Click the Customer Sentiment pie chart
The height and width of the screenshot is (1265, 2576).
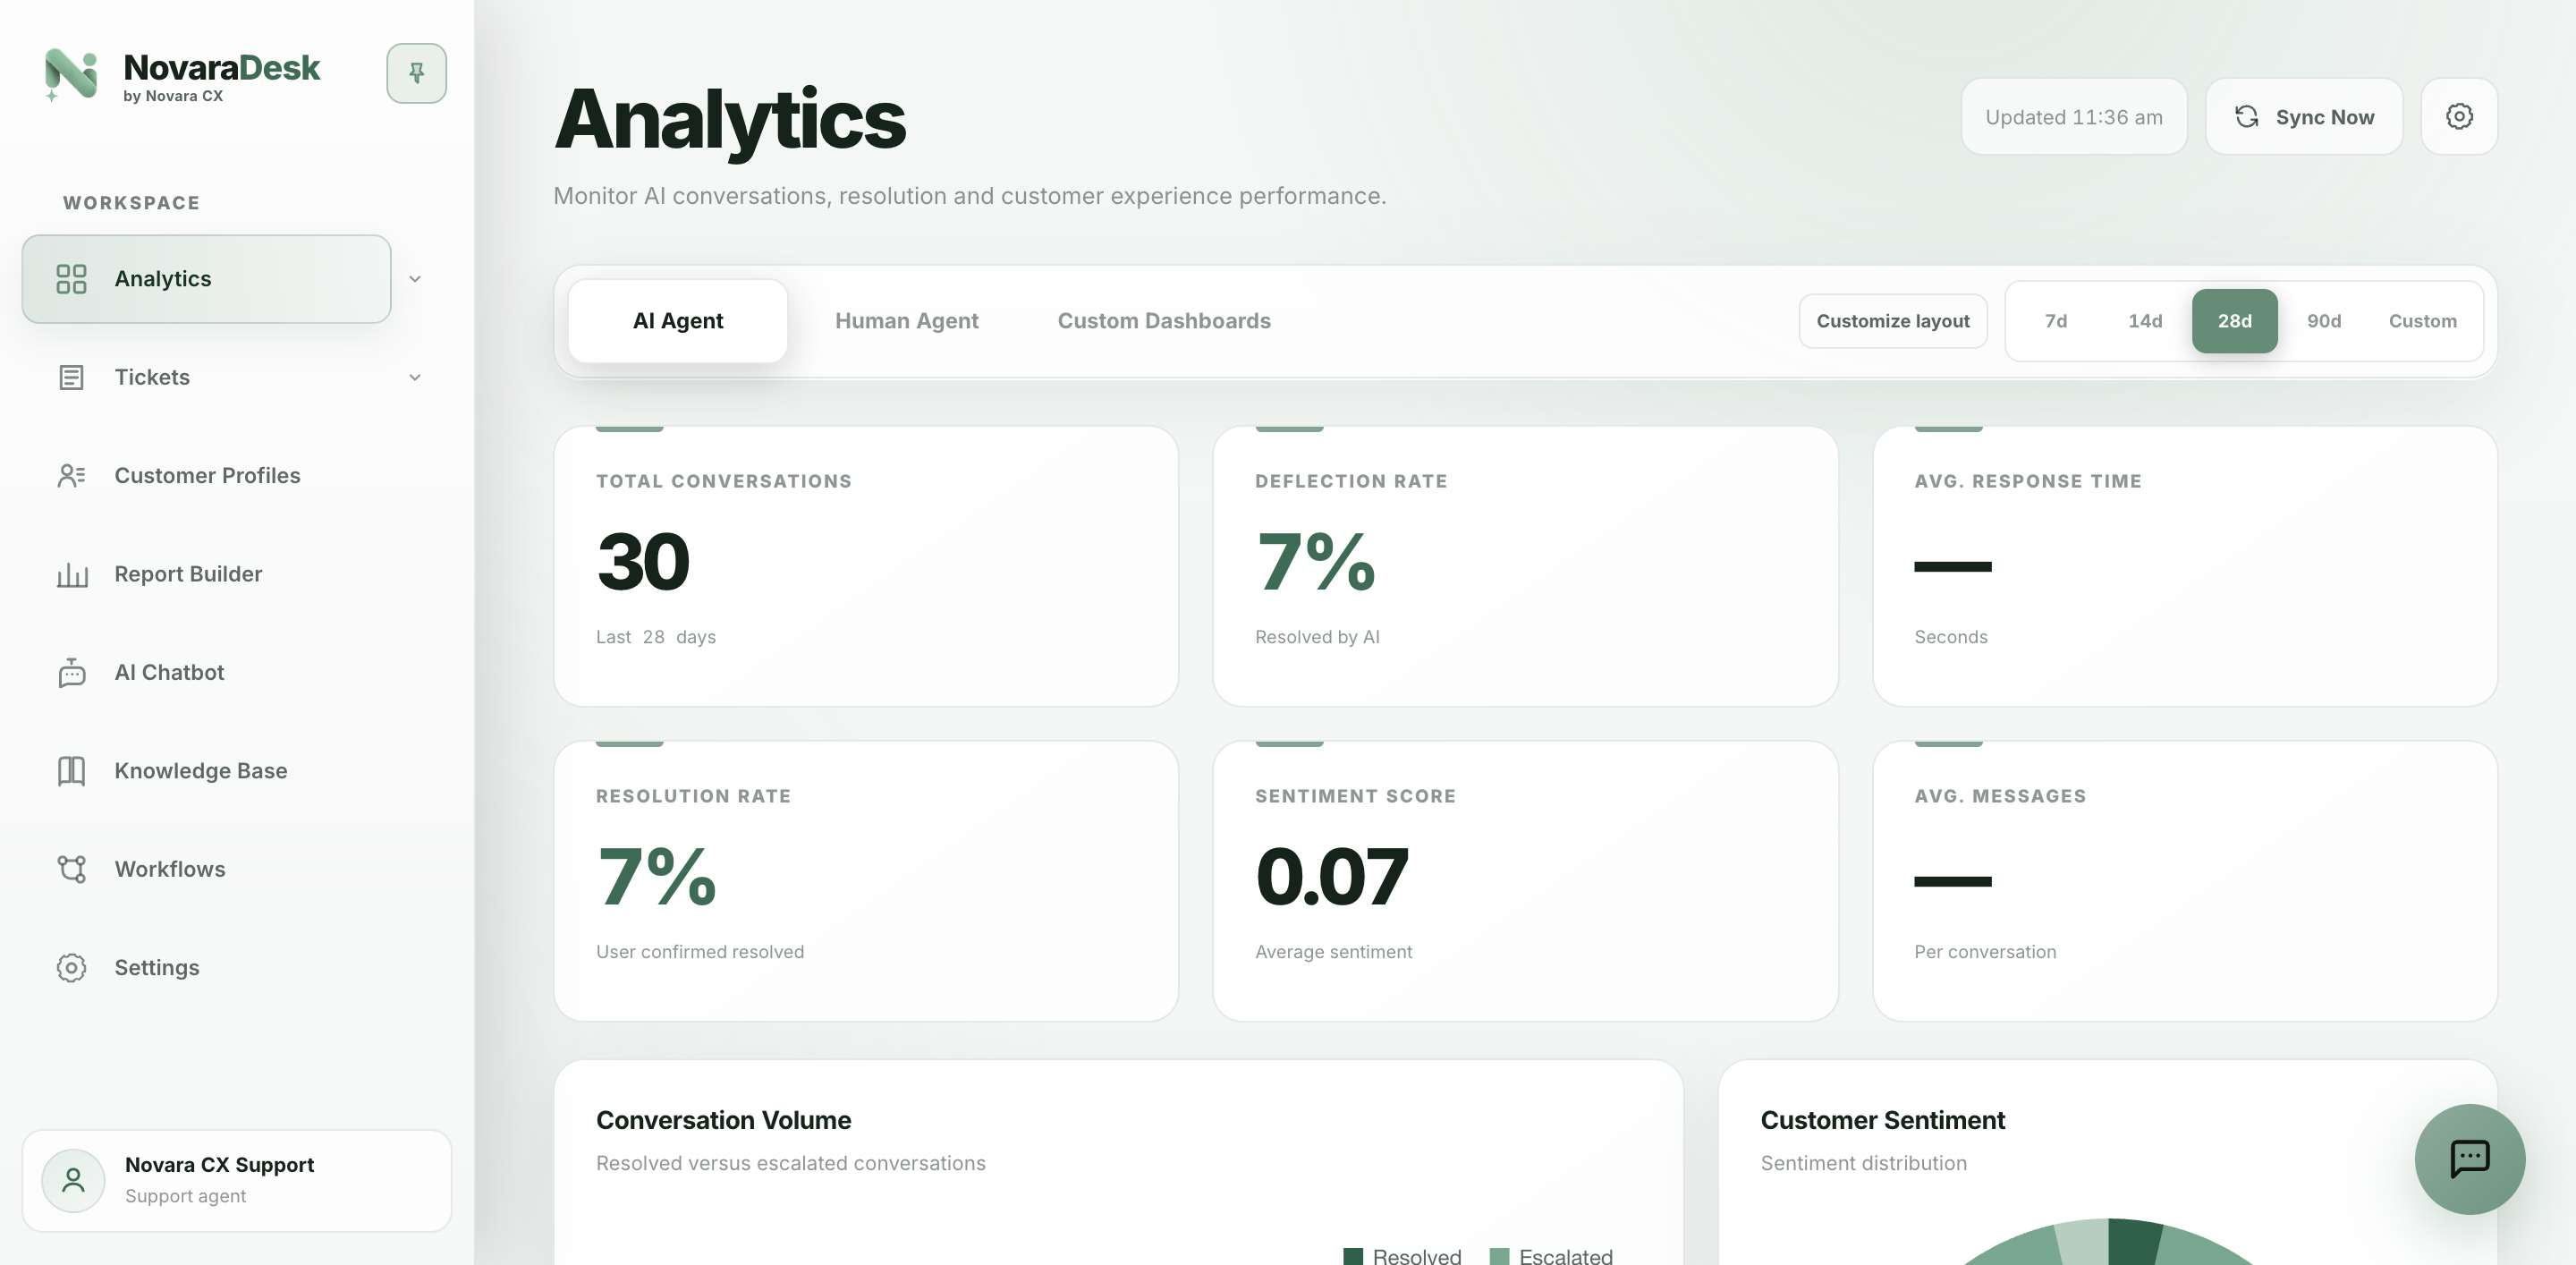click(x=2108, y=1242)
